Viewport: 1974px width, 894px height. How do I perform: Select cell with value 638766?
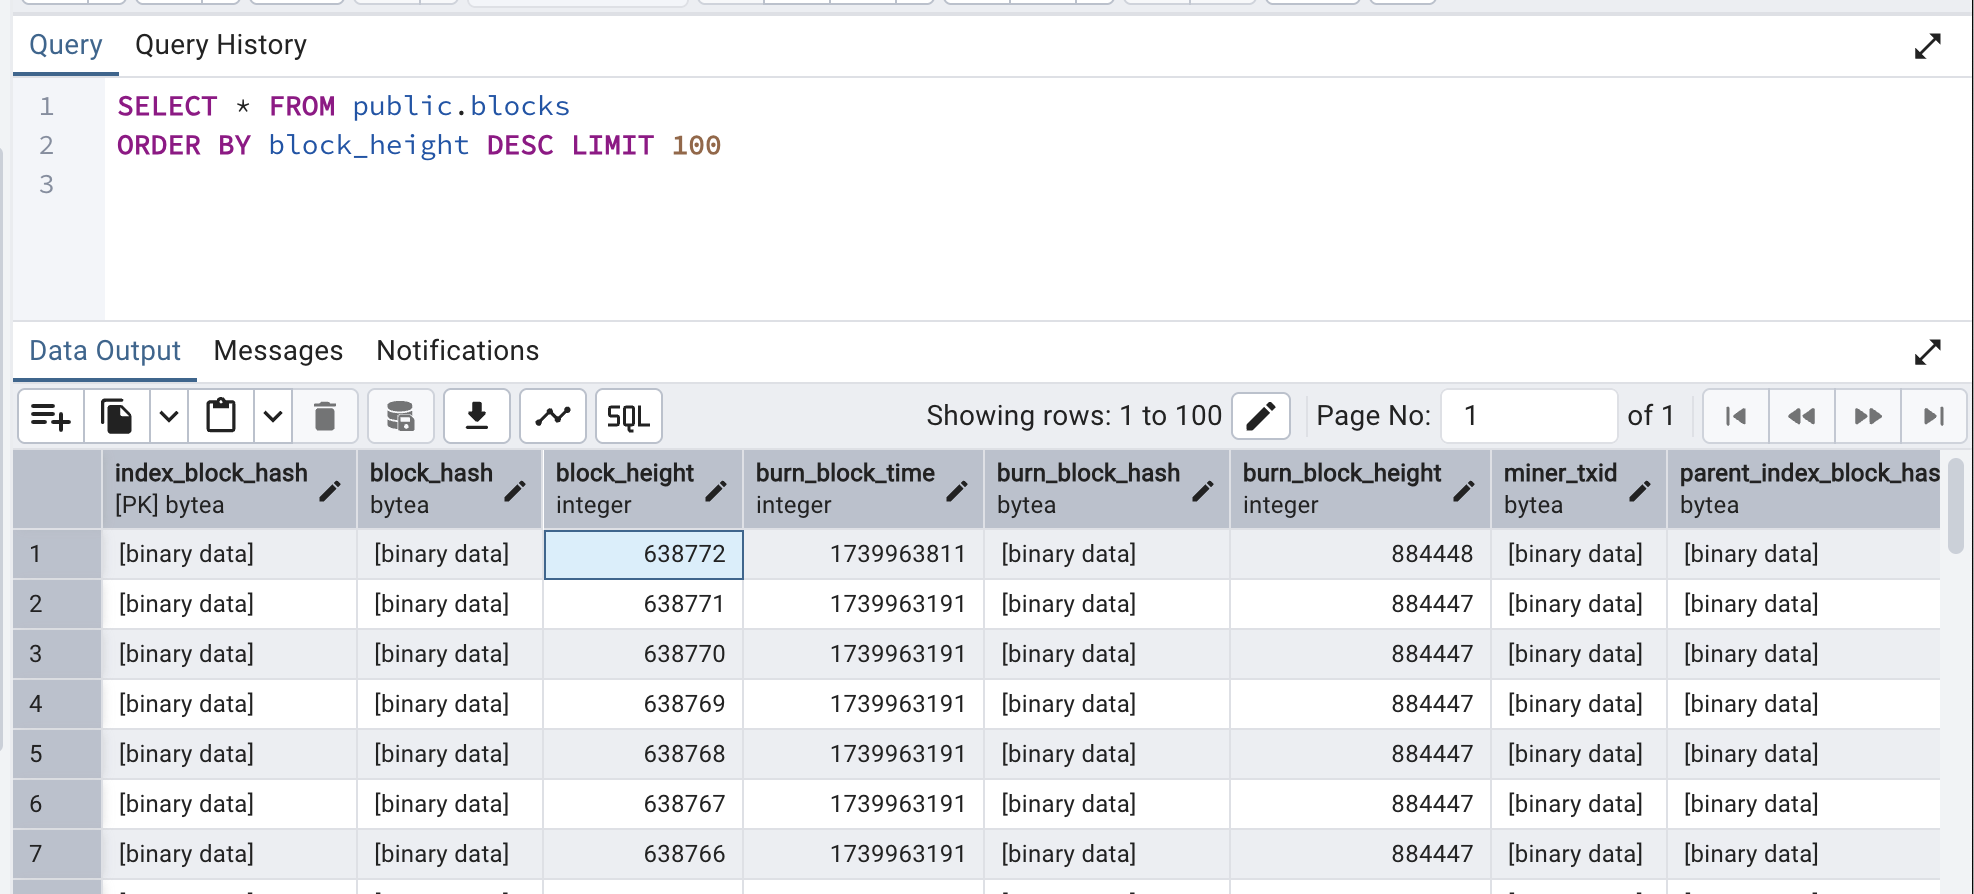click(x=643, y=854)
